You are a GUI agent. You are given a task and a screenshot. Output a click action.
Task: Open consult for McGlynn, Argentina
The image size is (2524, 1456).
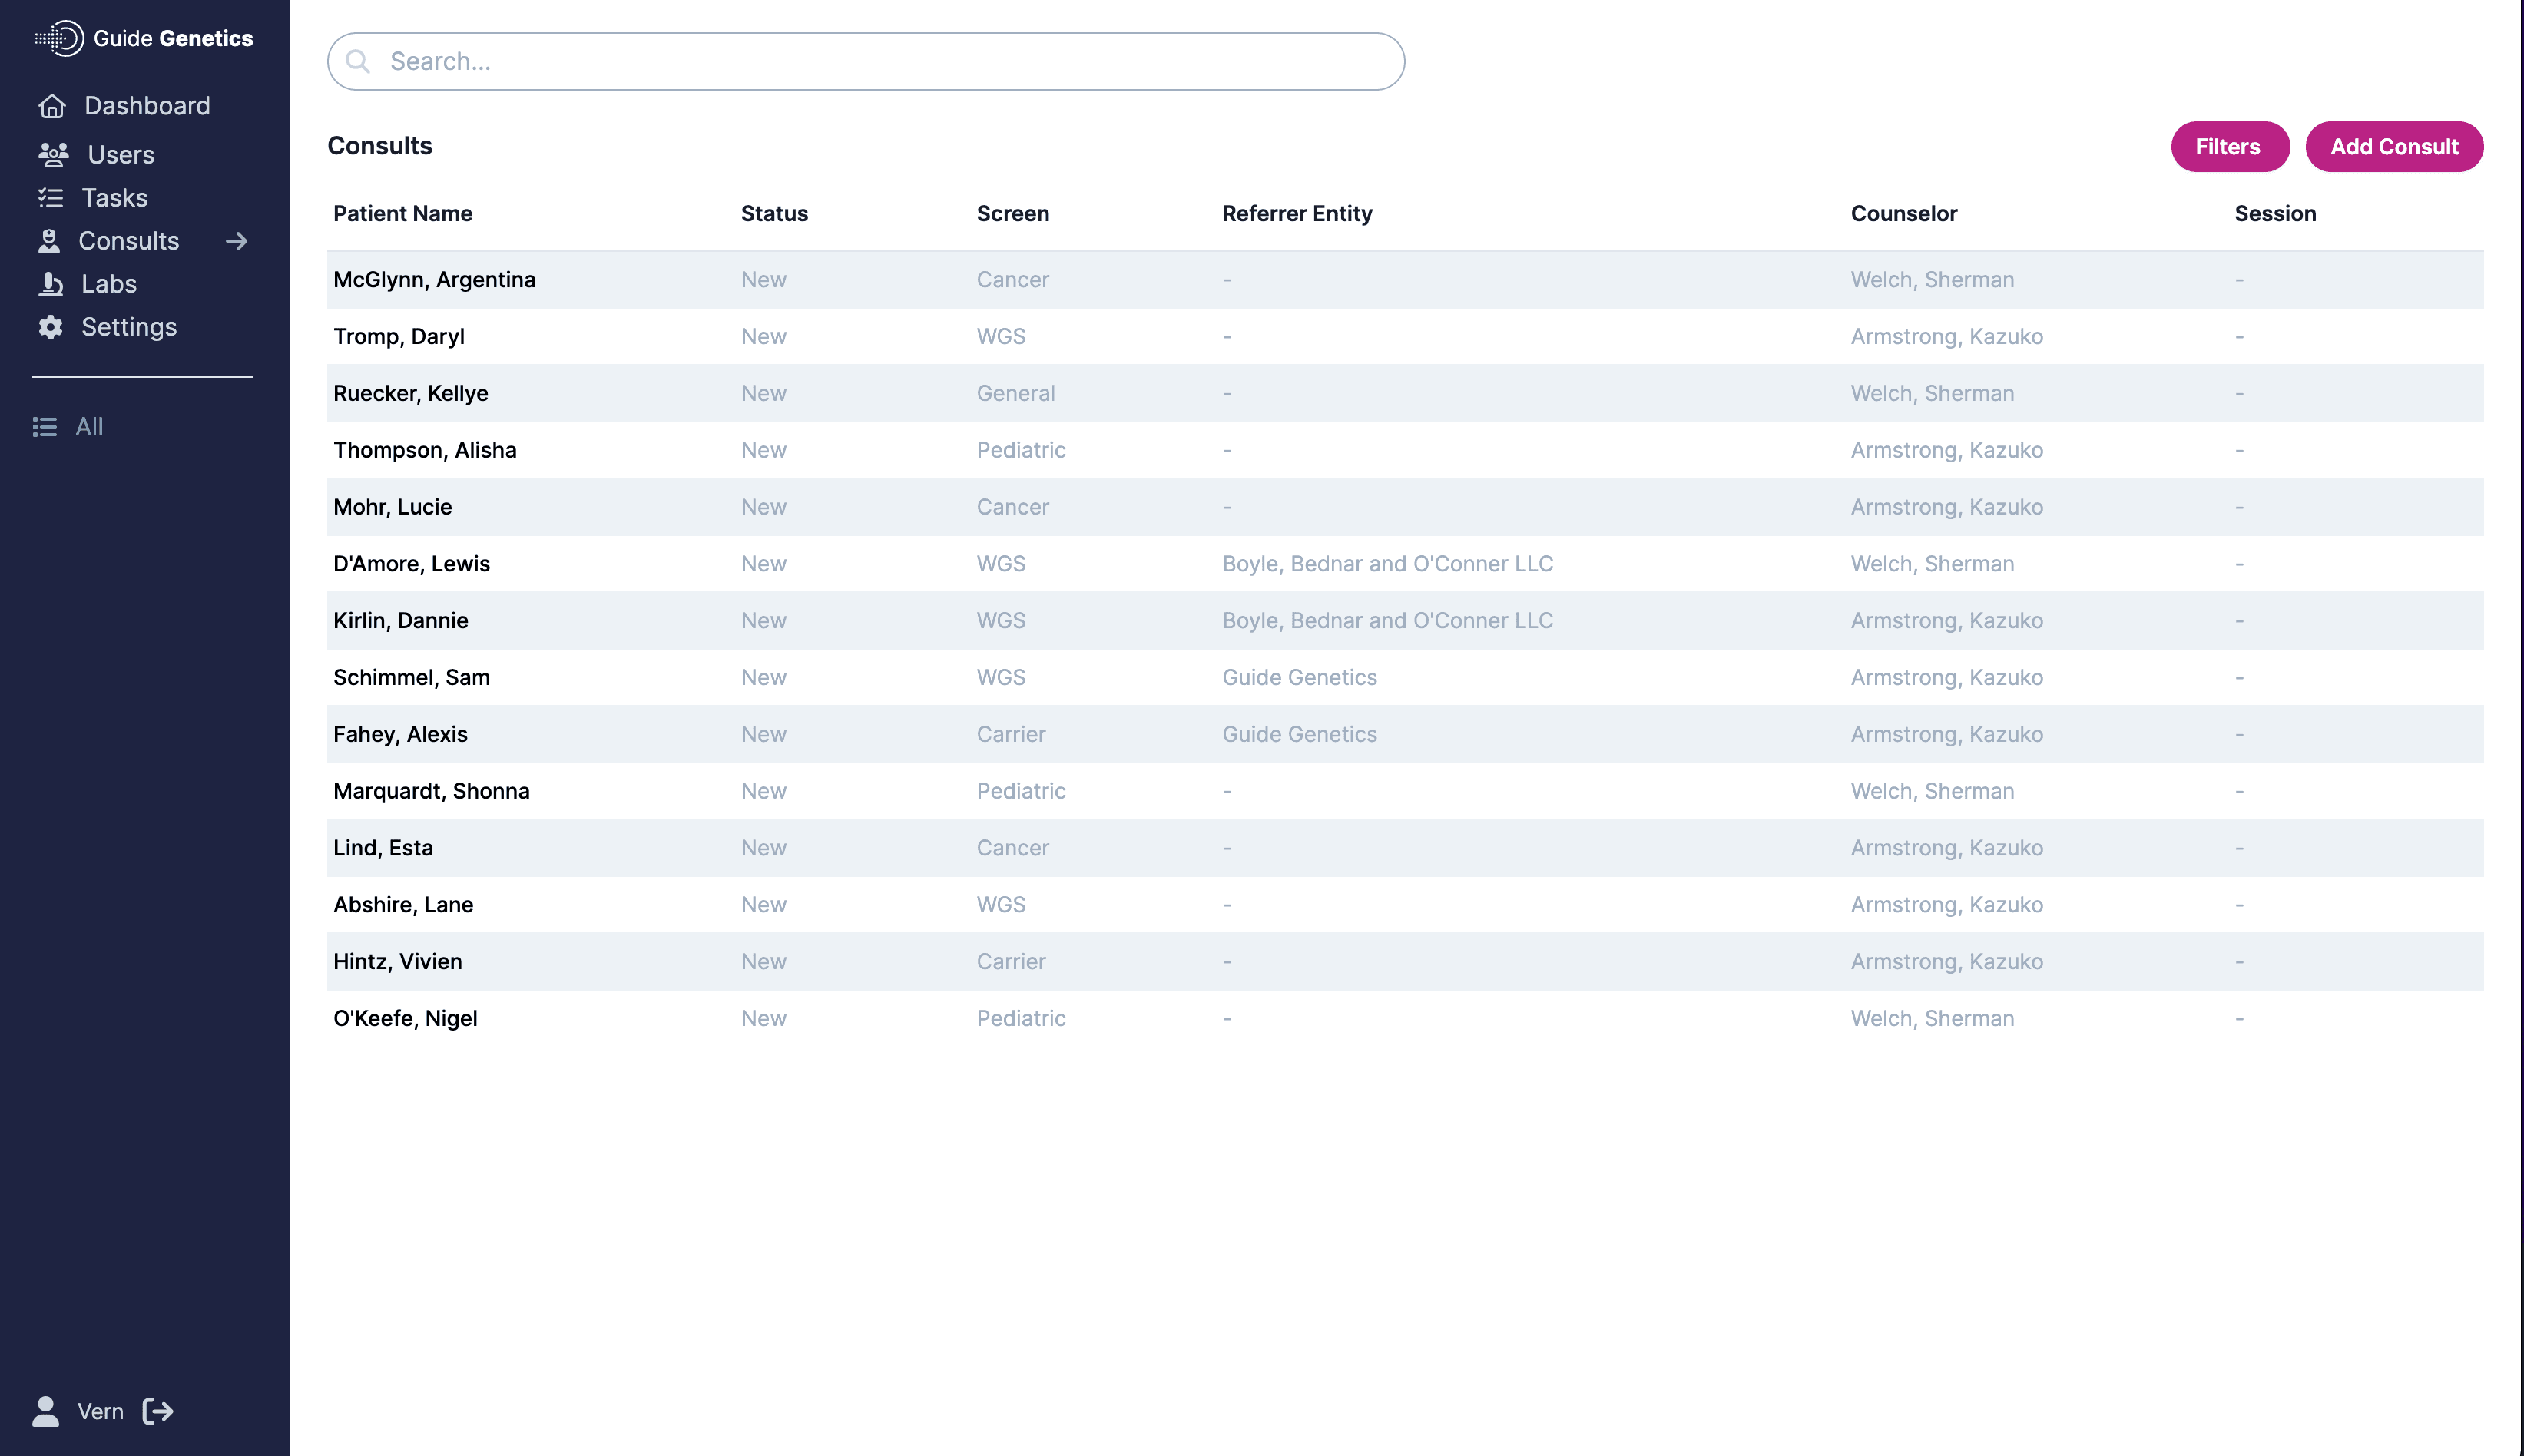pyautogui.click(x=435, y=279)
